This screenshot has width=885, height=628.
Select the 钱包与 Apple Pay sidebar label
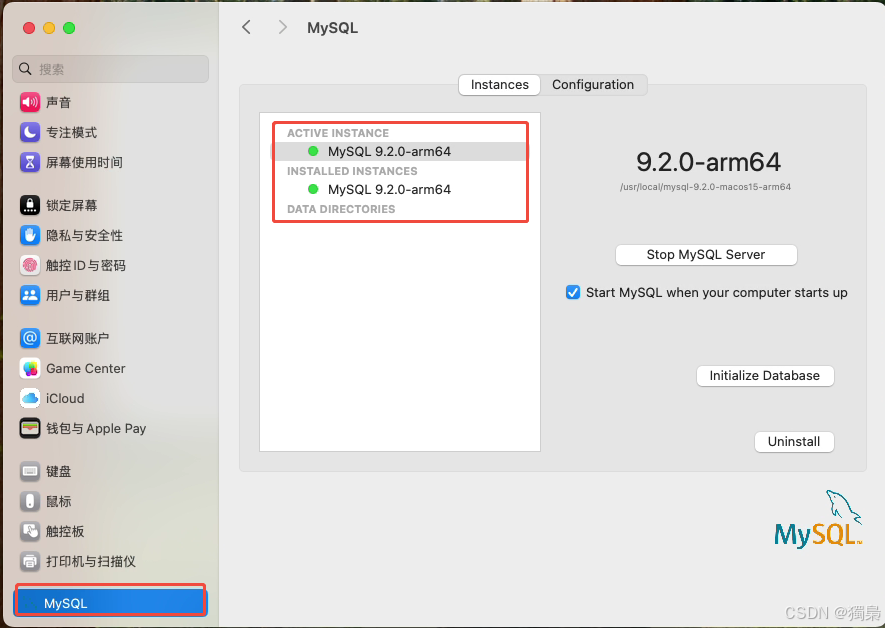pos(96,428)
